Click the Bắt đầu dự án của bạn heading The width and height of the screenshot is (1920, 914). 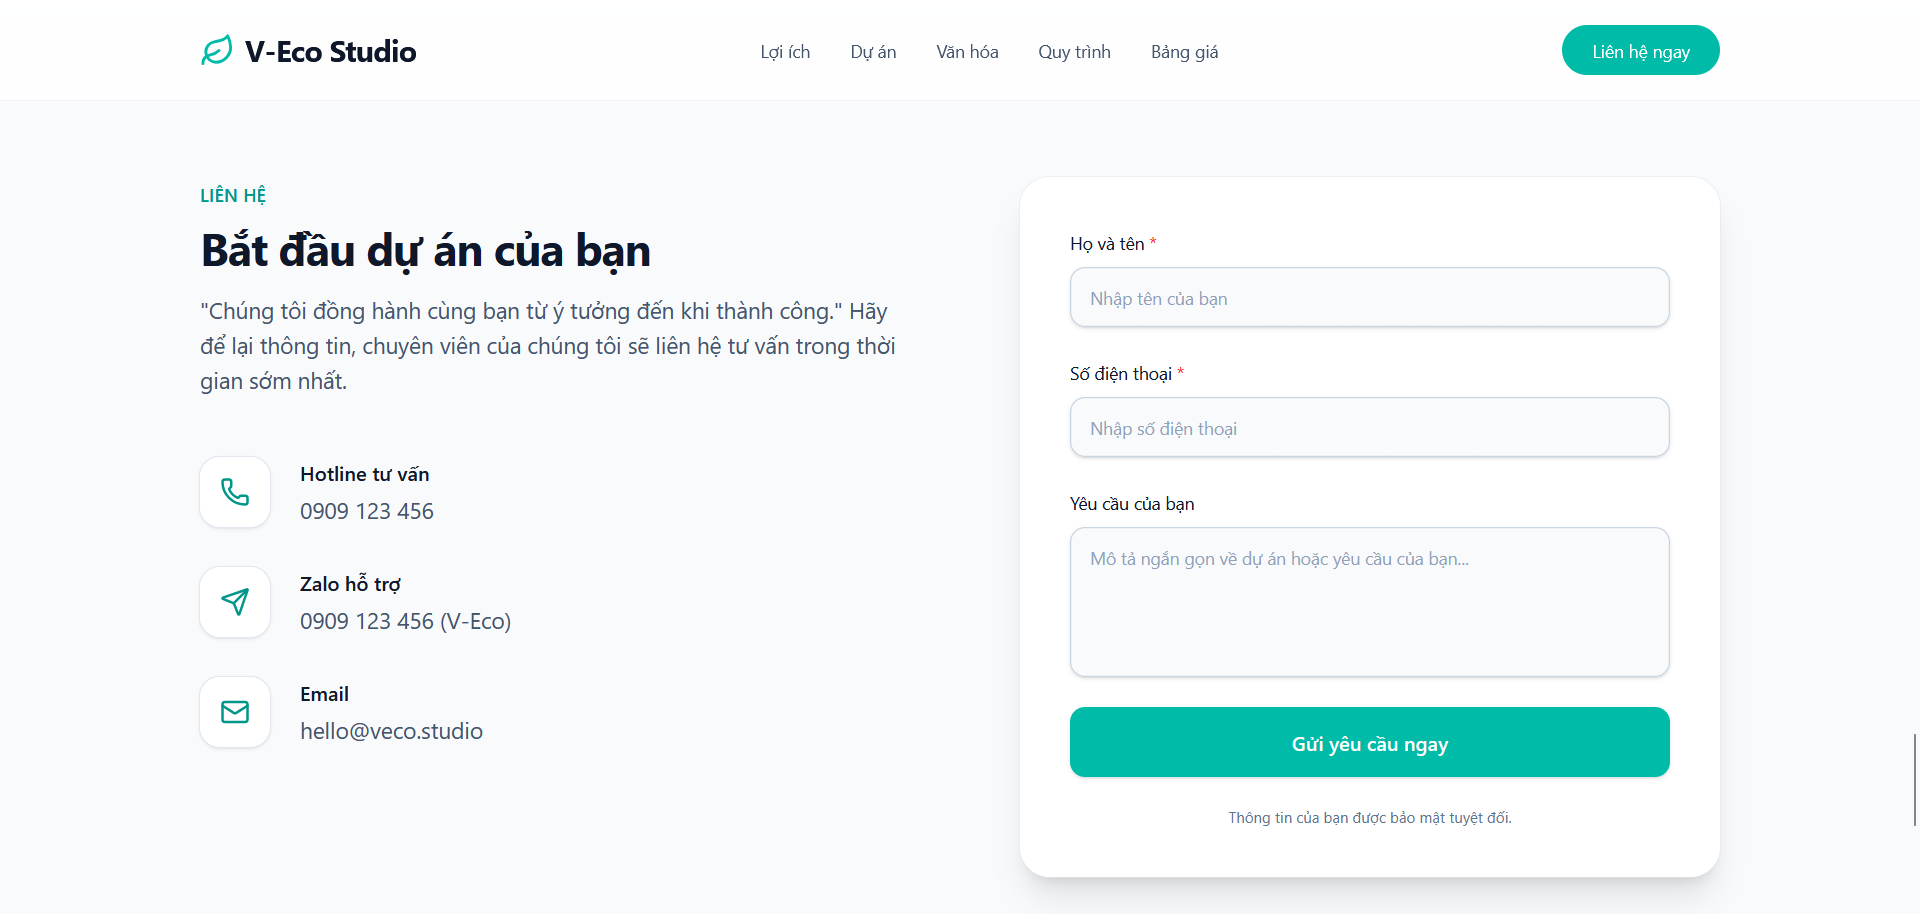pyautogui.click(x=426, y=251)
